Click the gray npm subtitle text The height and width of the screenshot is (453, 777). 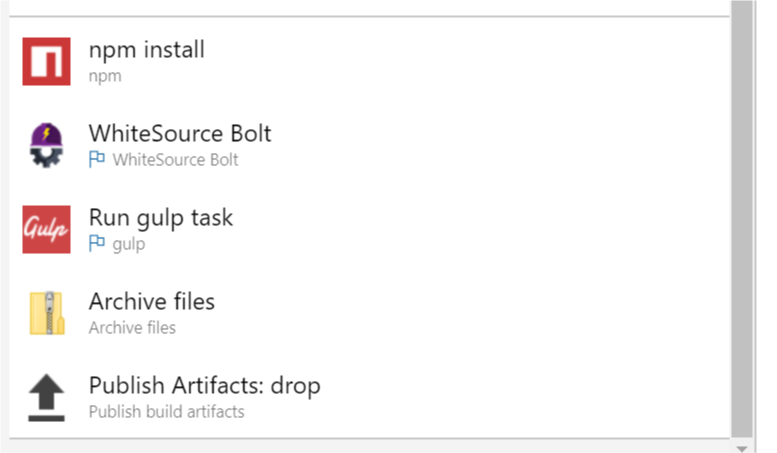105,77
